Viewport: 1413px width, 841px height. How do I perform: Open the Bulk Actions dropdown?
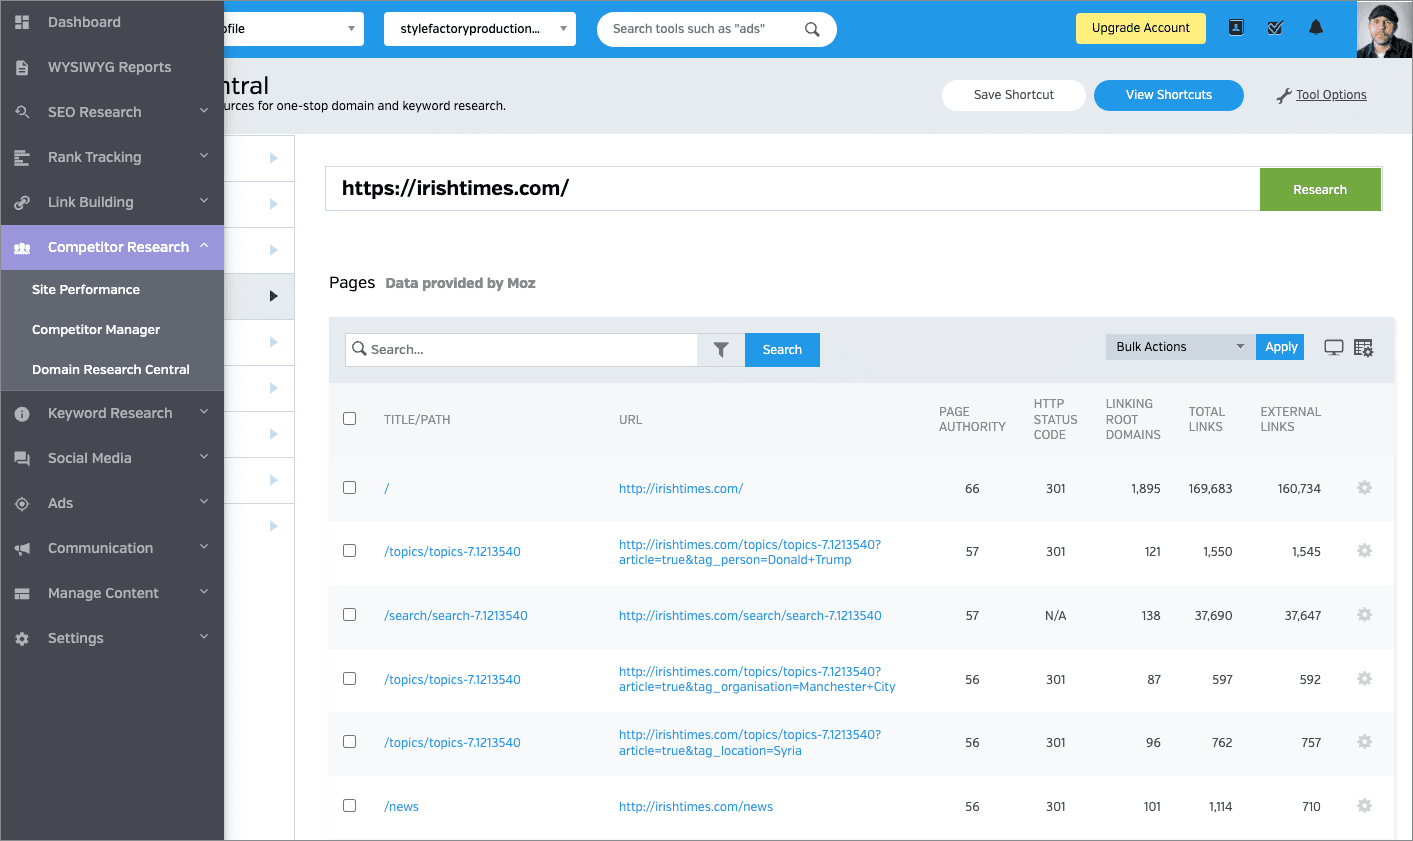(x=1178, y=346)
